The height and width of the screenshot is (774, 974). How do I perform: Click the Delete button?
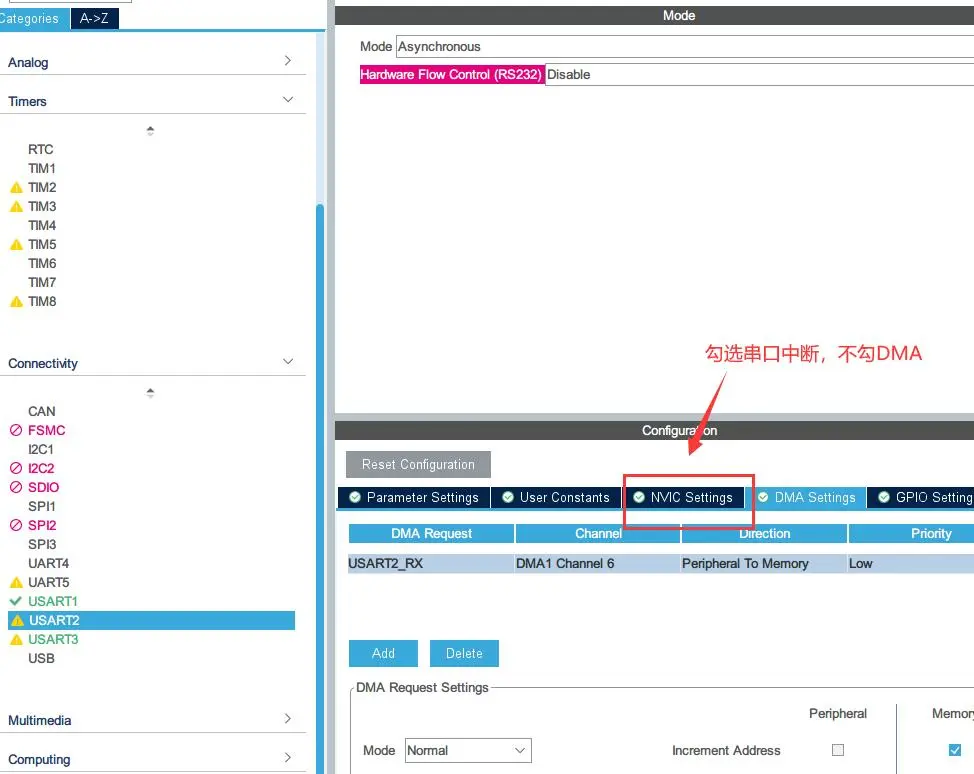464,653
